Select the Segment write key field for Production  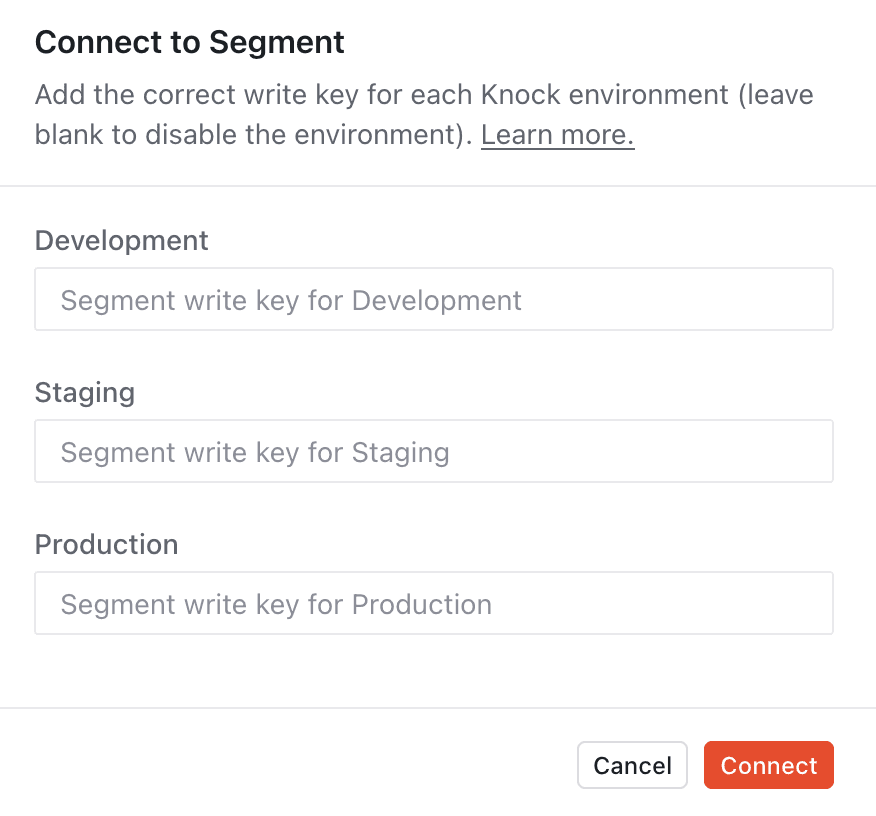434,603
